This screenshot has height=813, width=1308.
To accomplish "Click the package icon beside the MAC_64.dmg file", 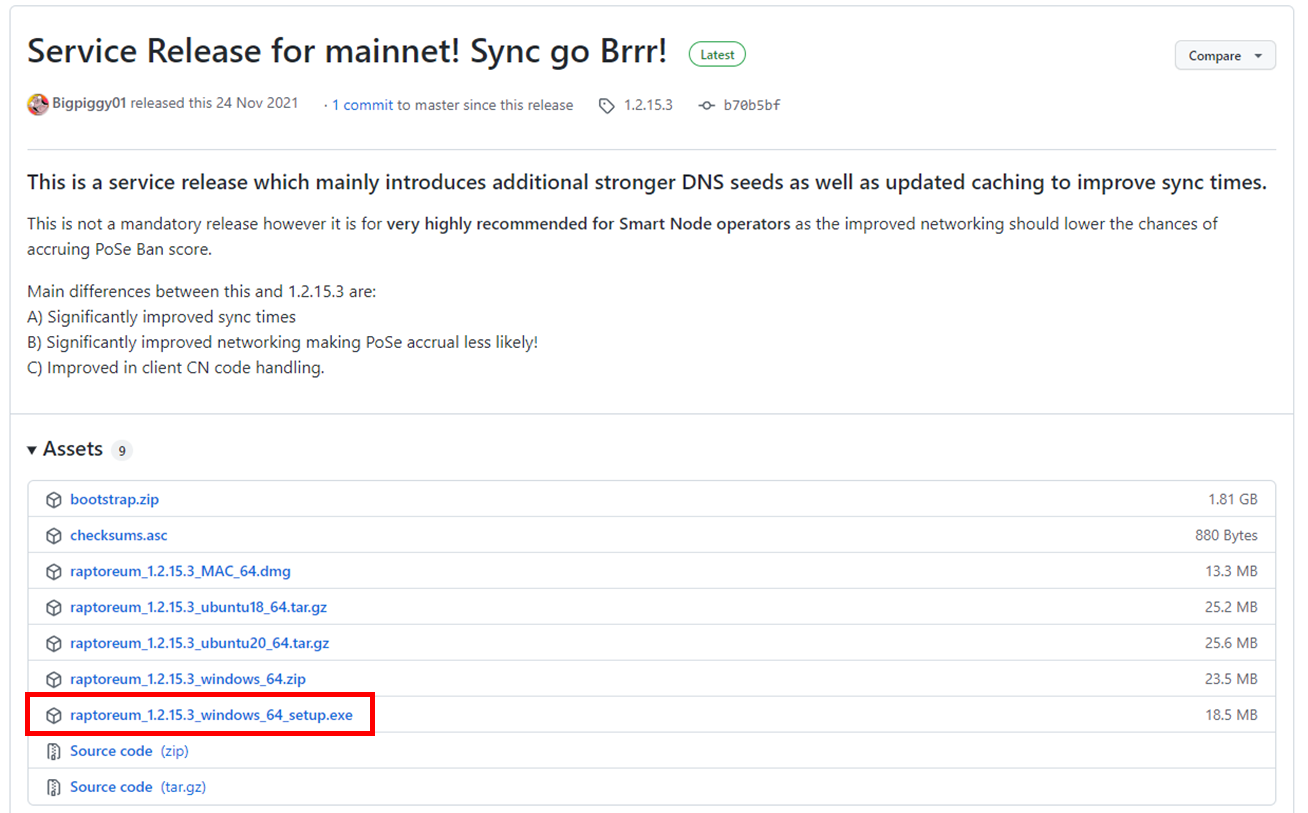I will click(x=54, y=571).
